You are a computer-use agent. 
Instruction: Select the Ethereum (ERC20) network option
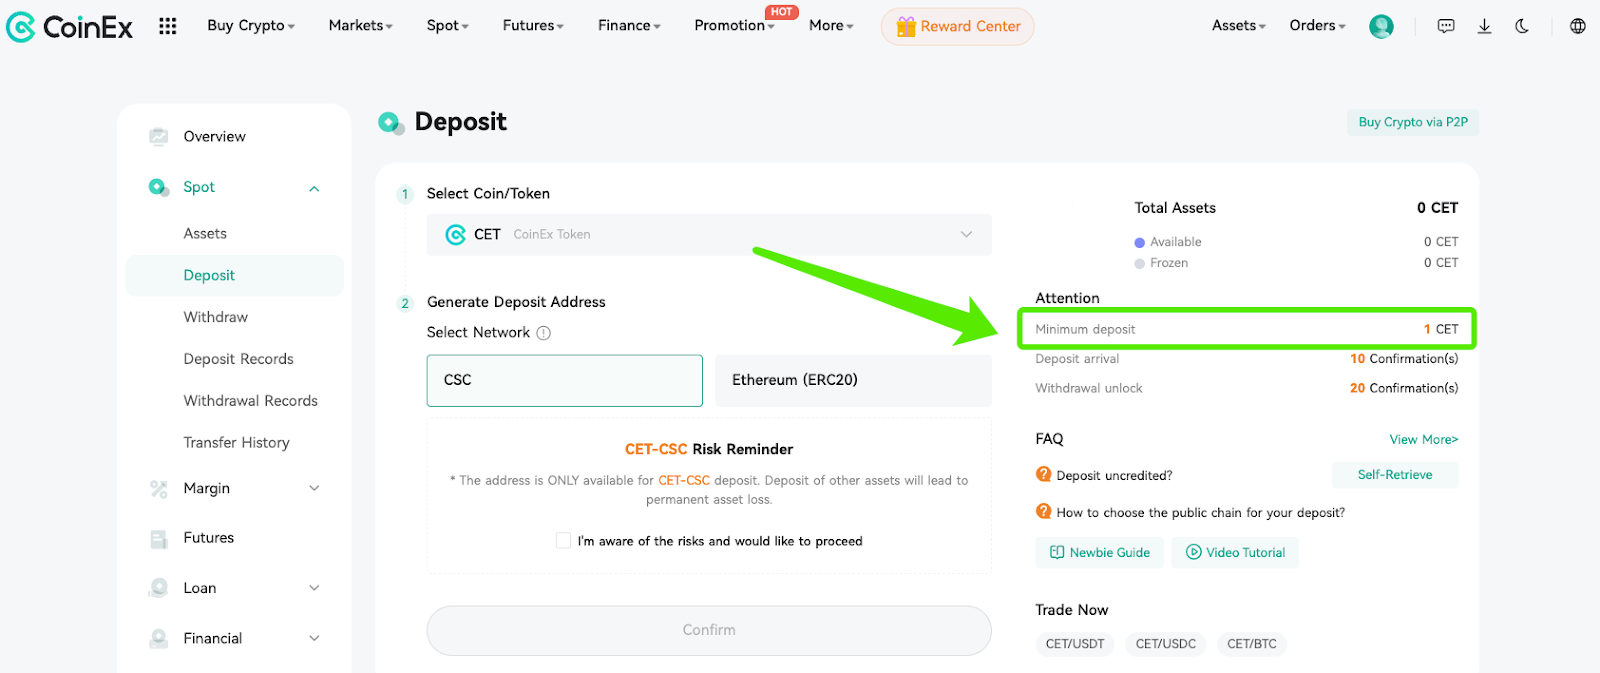(853, 380)
